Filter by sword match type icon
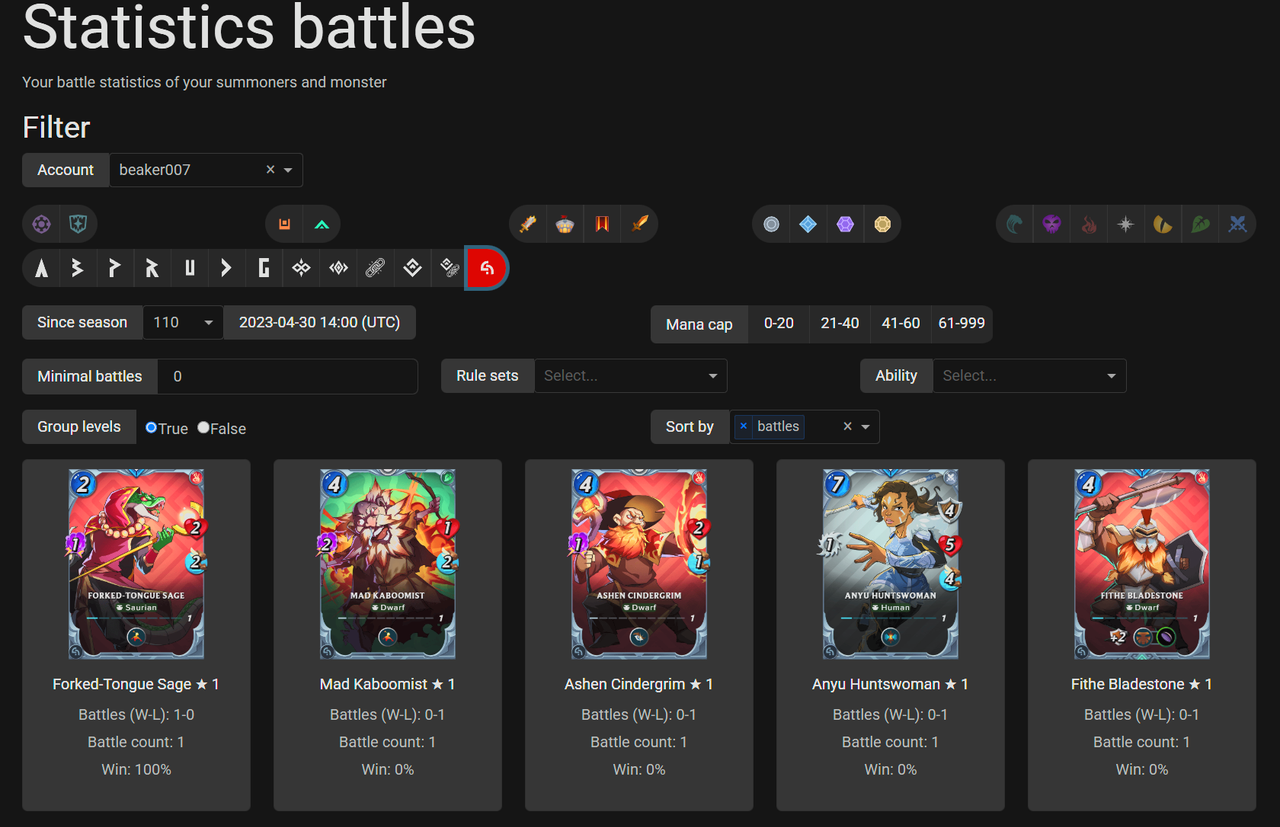This screenshot has width=1280, height=827. [528, 224]
